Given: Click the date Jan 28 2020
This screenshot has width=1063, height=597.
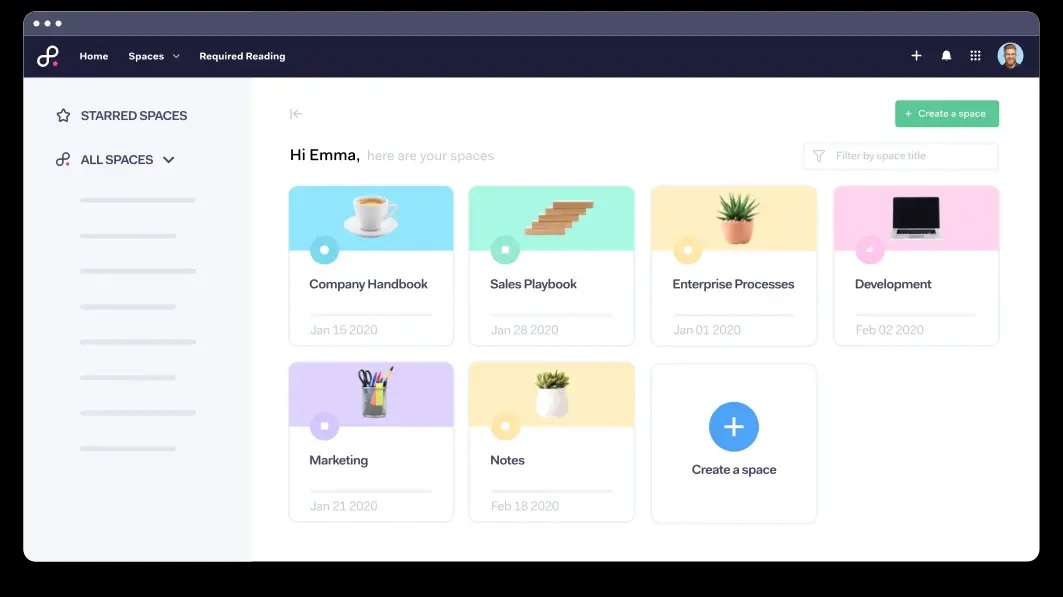Looking at the screenshot, I should click(x=525, y=330).
